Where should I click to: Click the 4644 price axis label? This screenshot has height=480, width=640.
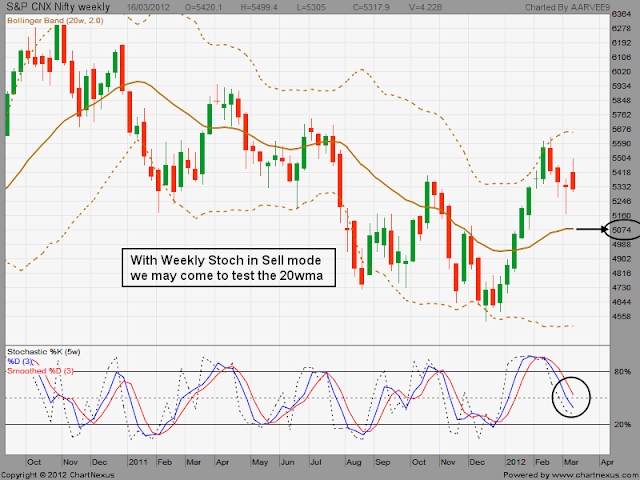click(x=621, y=302)
